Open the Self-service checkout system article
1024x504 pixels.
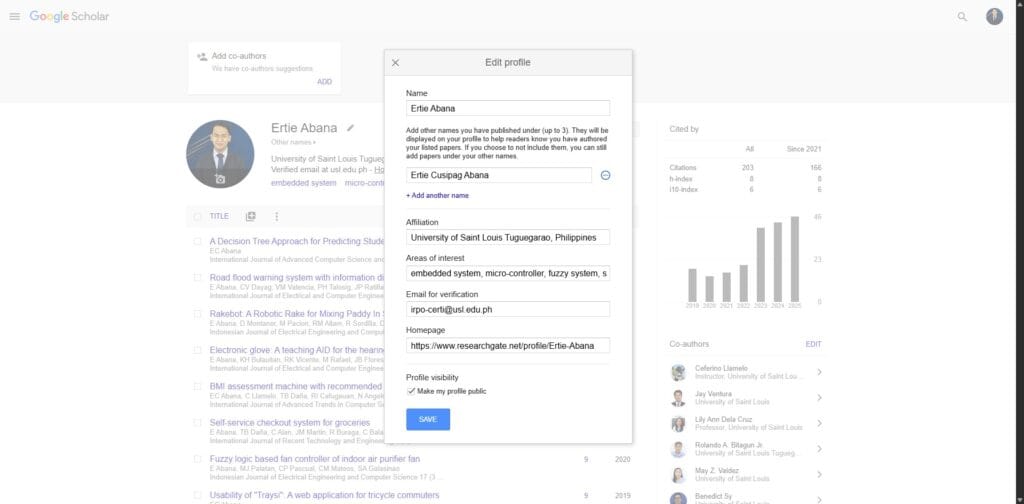(290, 422)
